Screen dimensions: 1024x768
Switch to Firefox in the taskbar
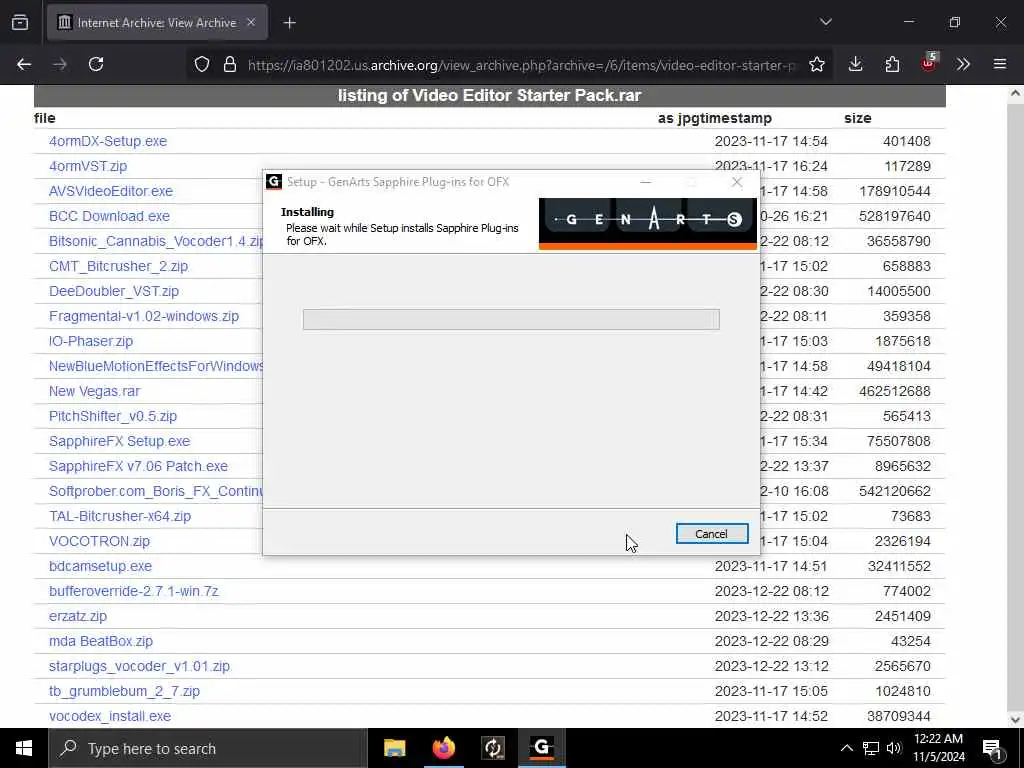pyautogui.click(x=443, y=748)
